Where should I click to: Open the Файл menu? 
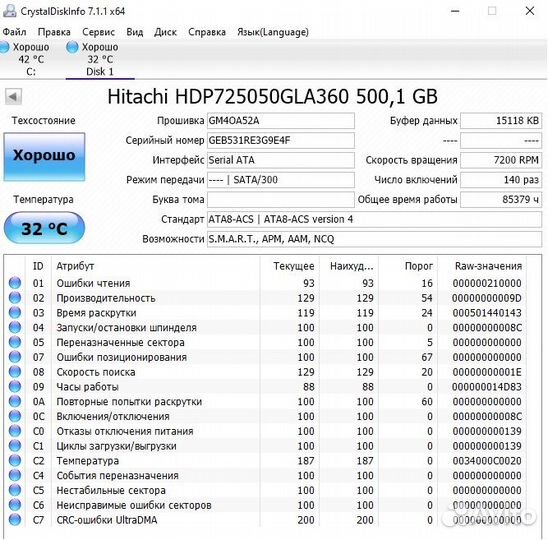(x=14, y=32)
